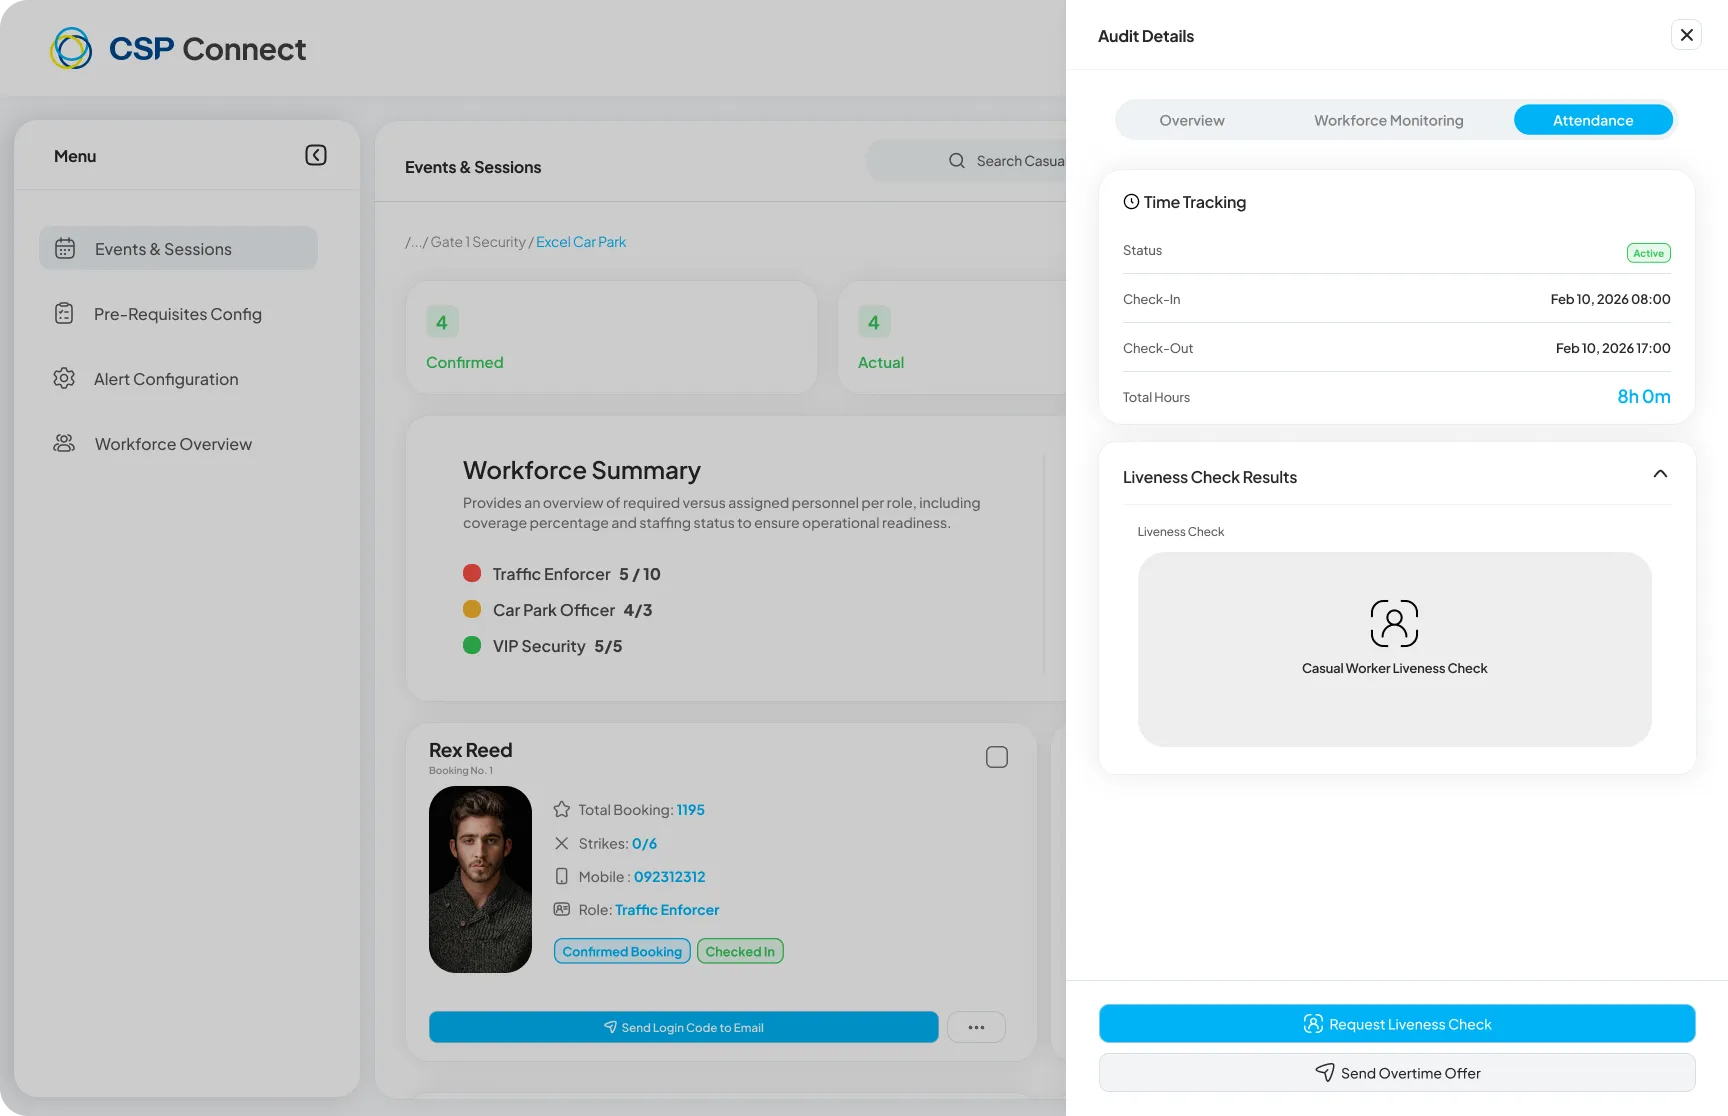Click the face icon in Request Liveness Check
This screenshot has height=1116, width=1728.
pyautogui.click(x=1313, y=1024)
